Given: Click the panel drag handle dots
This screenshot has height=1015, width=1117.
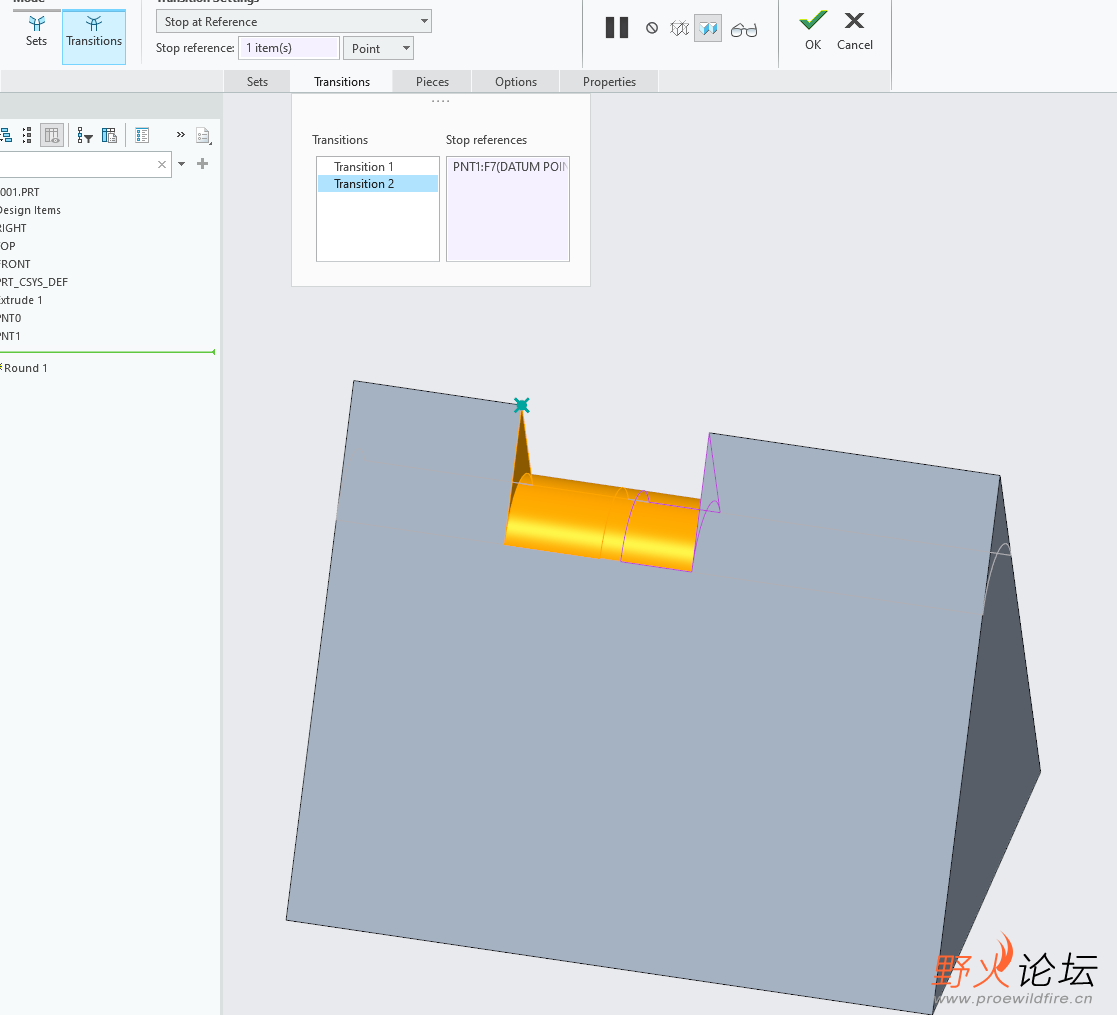Looking at the screenshot, I should pos(440,101).
